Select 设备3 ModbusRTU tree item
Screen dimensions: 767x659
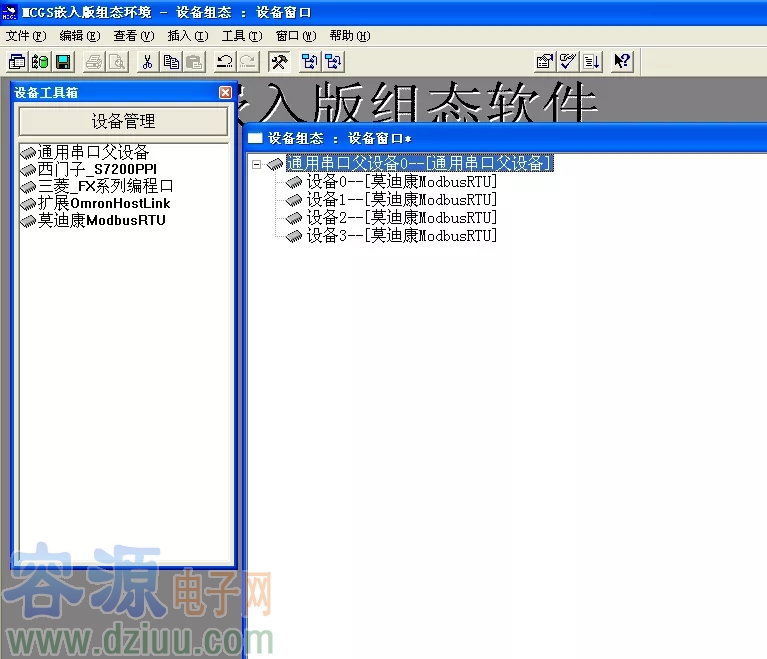coord(401,236)
